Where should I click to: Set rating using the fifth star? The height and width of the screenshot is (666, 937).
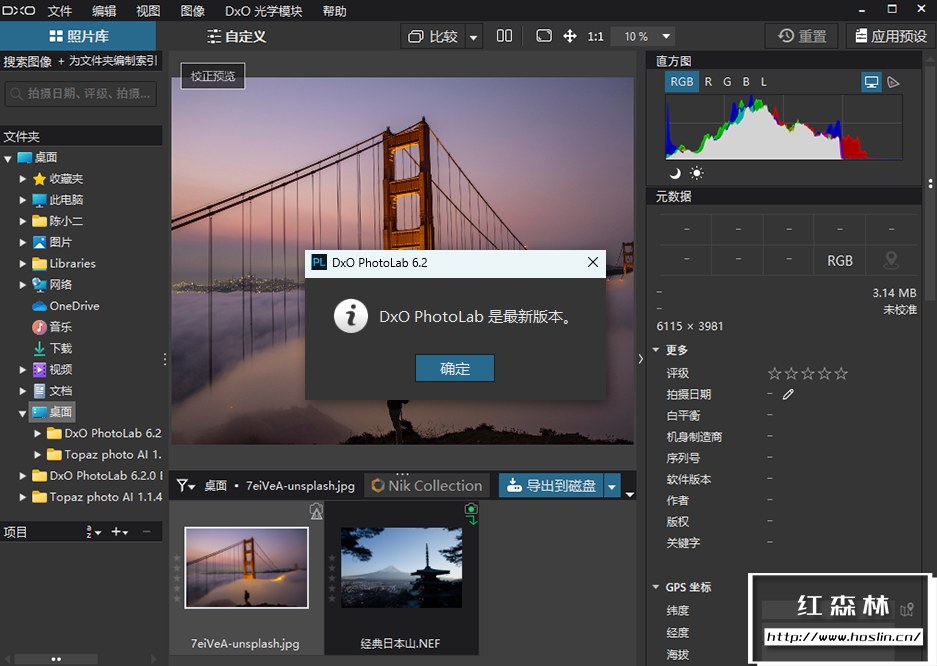pos(841,373)
